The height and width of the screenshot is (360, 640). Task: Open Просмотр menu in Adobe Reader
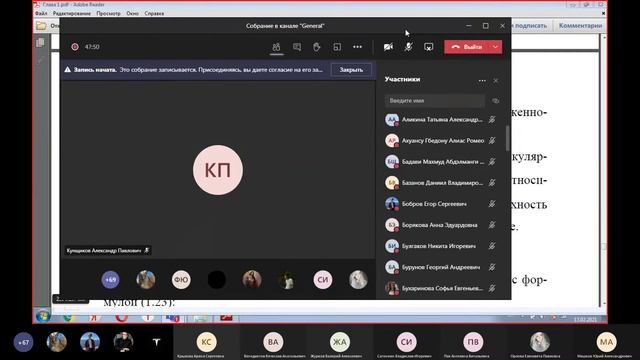tap(109, 13)
